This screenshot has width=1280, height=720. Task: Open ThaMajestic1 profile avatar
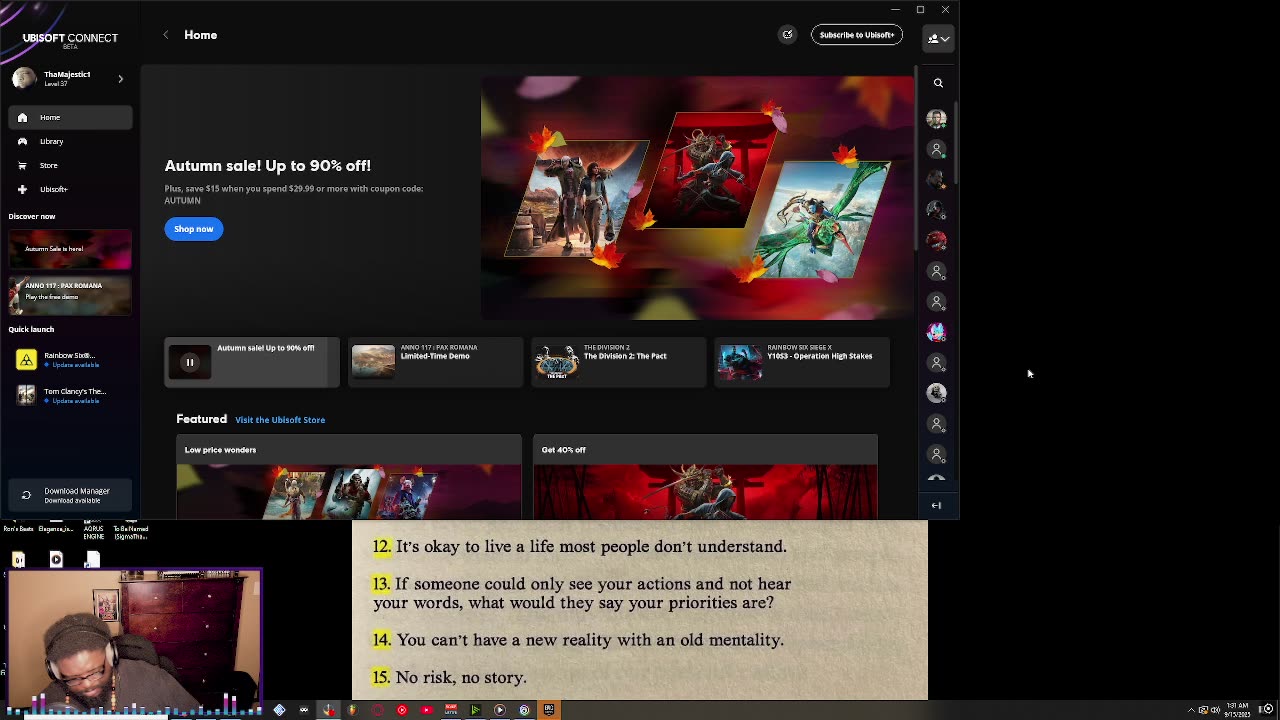pos(24,78)
